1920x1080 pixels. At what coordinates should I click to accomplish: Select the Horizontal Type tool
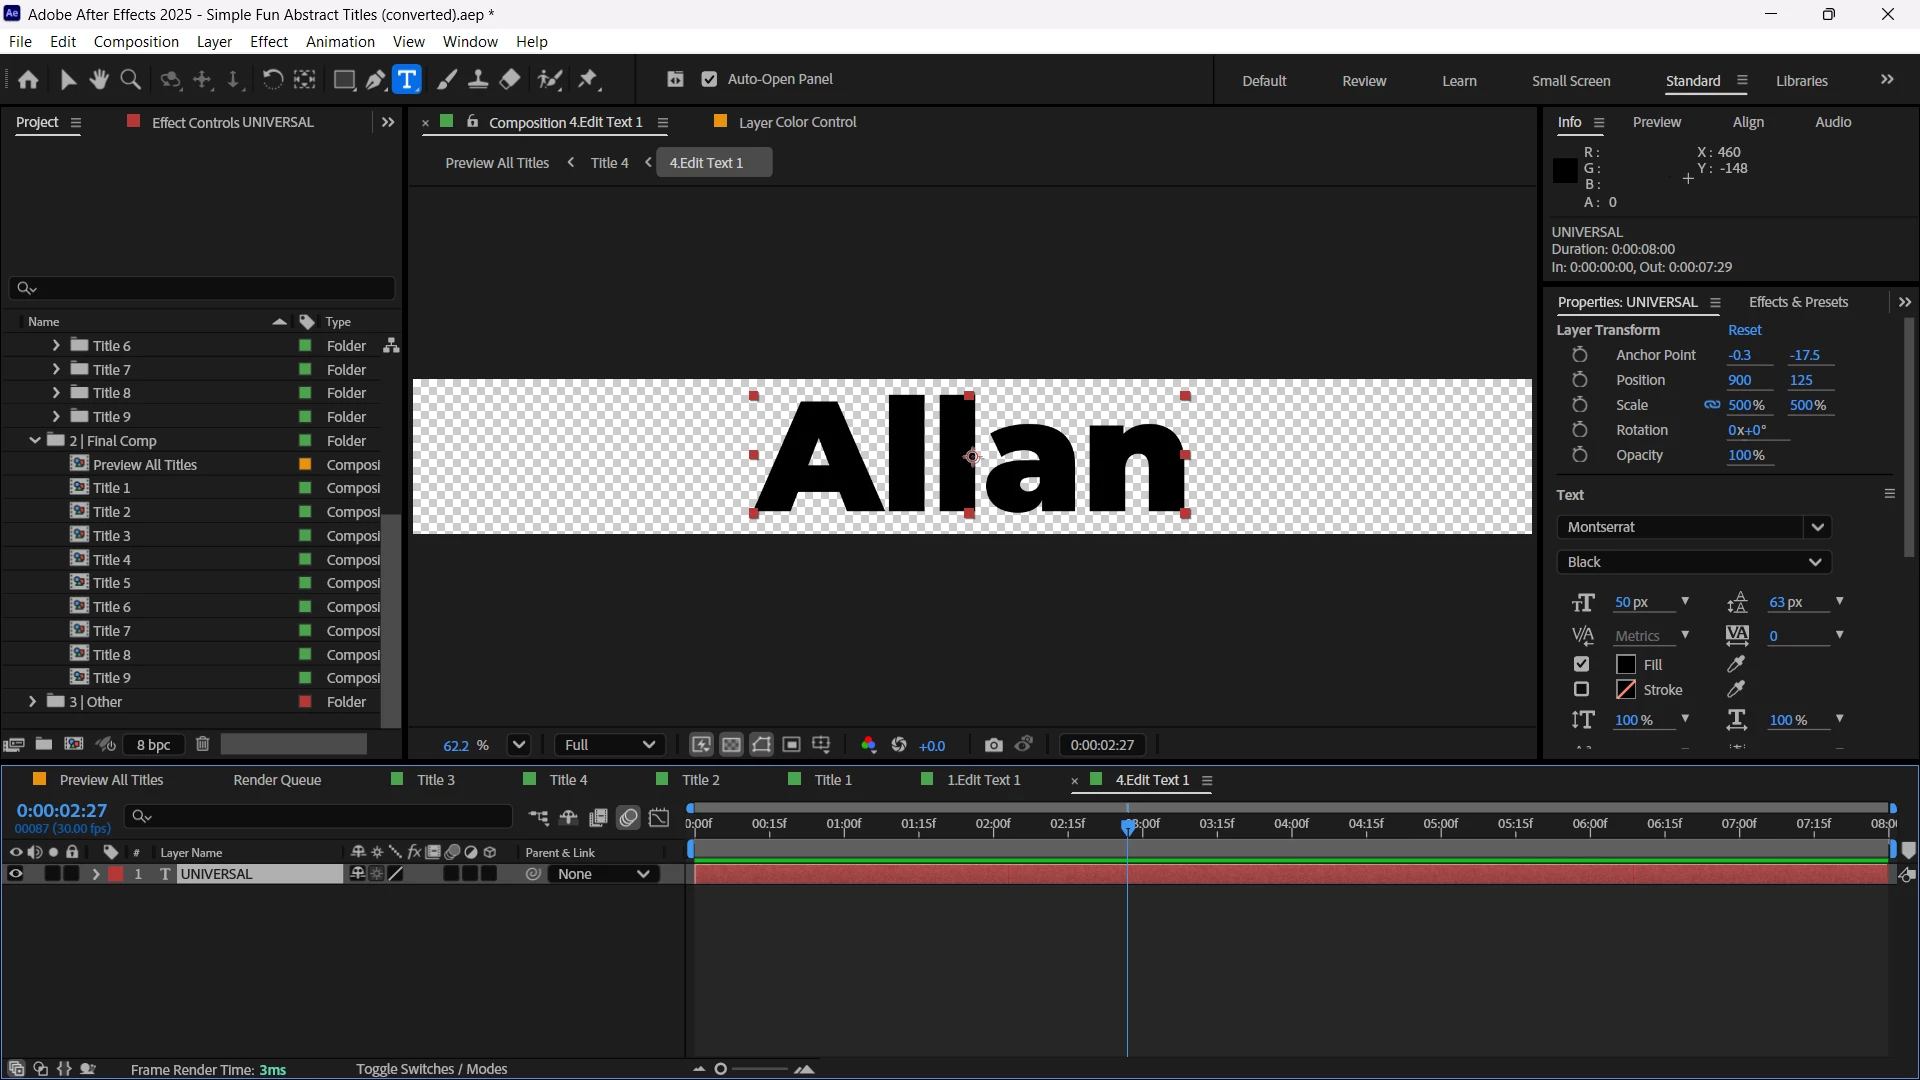click(x=407, y=80)
